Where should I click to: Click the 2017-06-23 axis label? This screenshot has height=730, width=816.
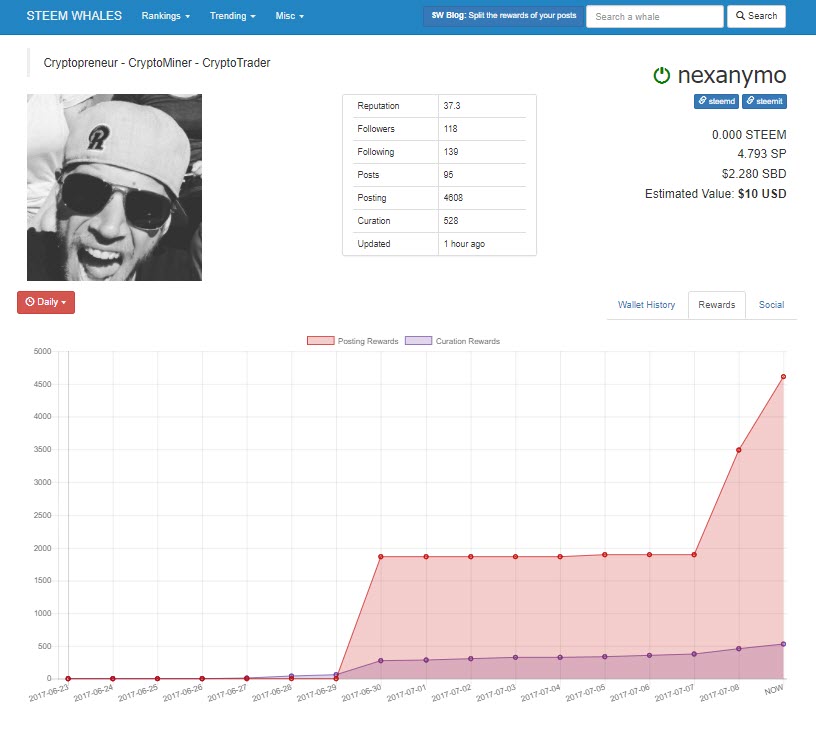click(48, 693)
